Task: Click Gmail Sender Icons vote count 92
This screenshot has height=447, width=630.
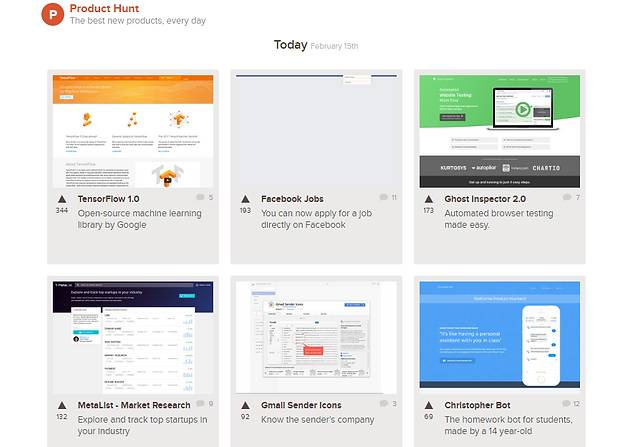Action: click(245, 416)
